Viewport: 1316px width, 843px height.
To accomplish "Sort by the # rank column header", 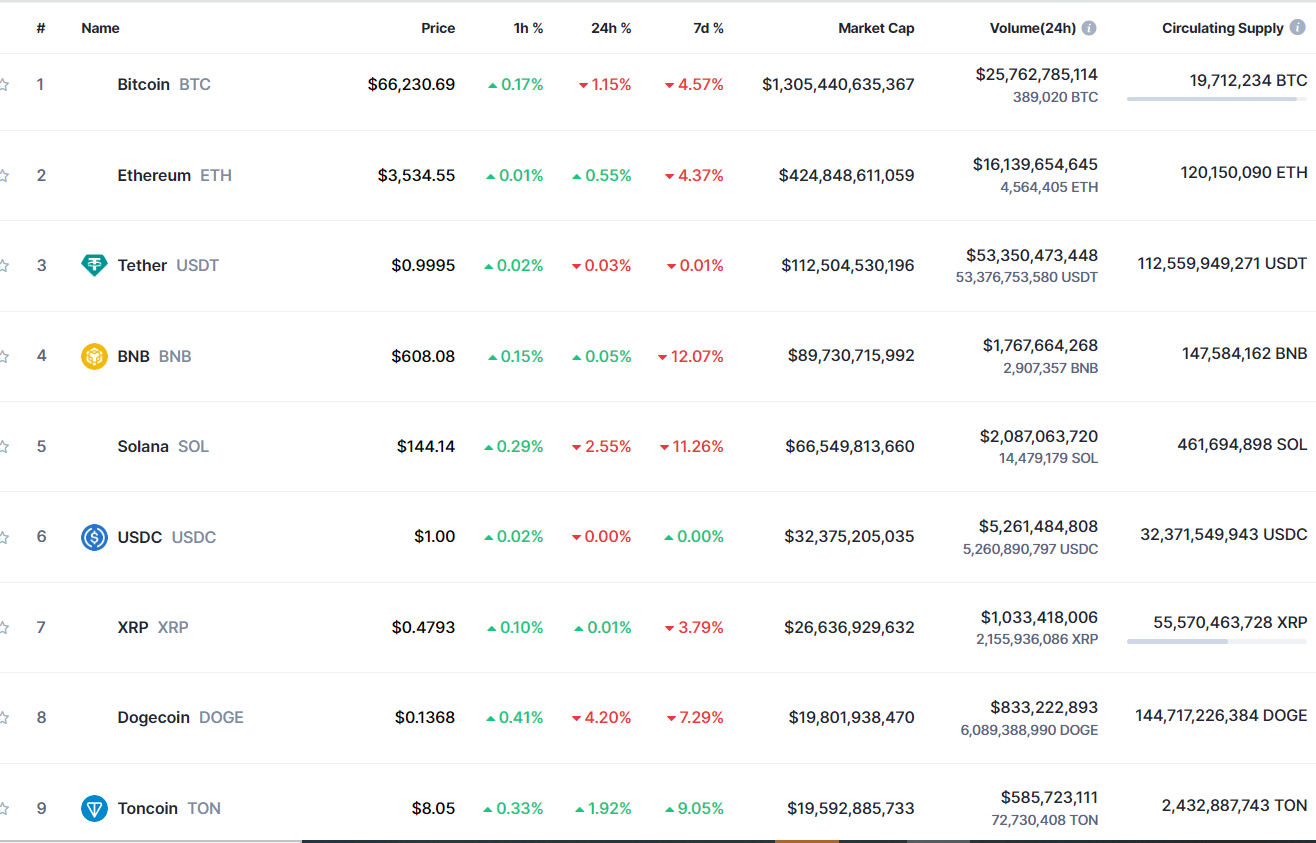I will [x=41, y=28].
